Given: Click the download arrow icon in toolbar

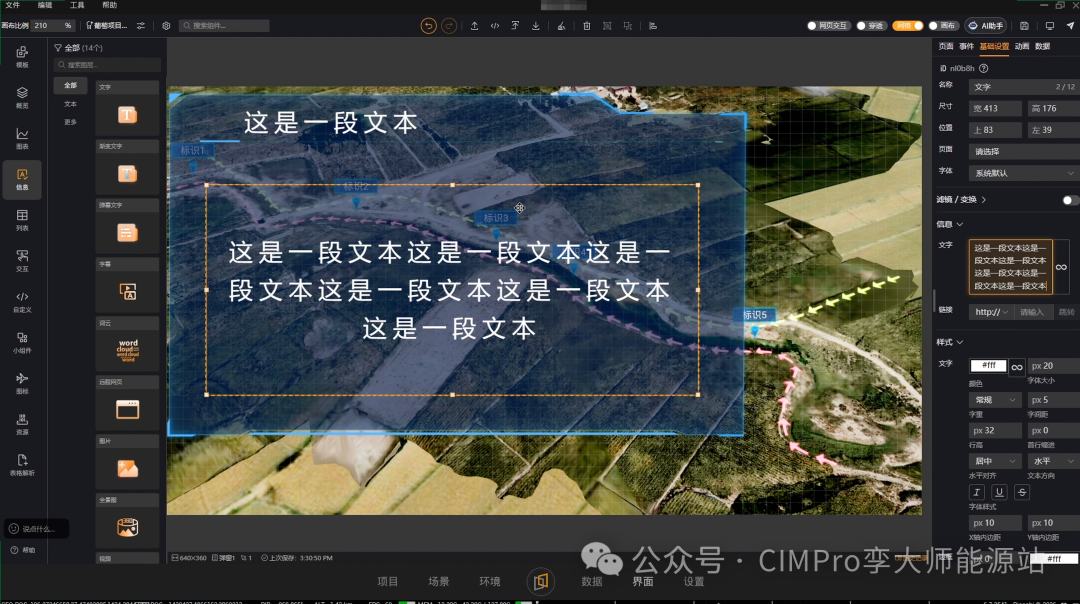Looking at the screenshot, I should pos(535,25).
